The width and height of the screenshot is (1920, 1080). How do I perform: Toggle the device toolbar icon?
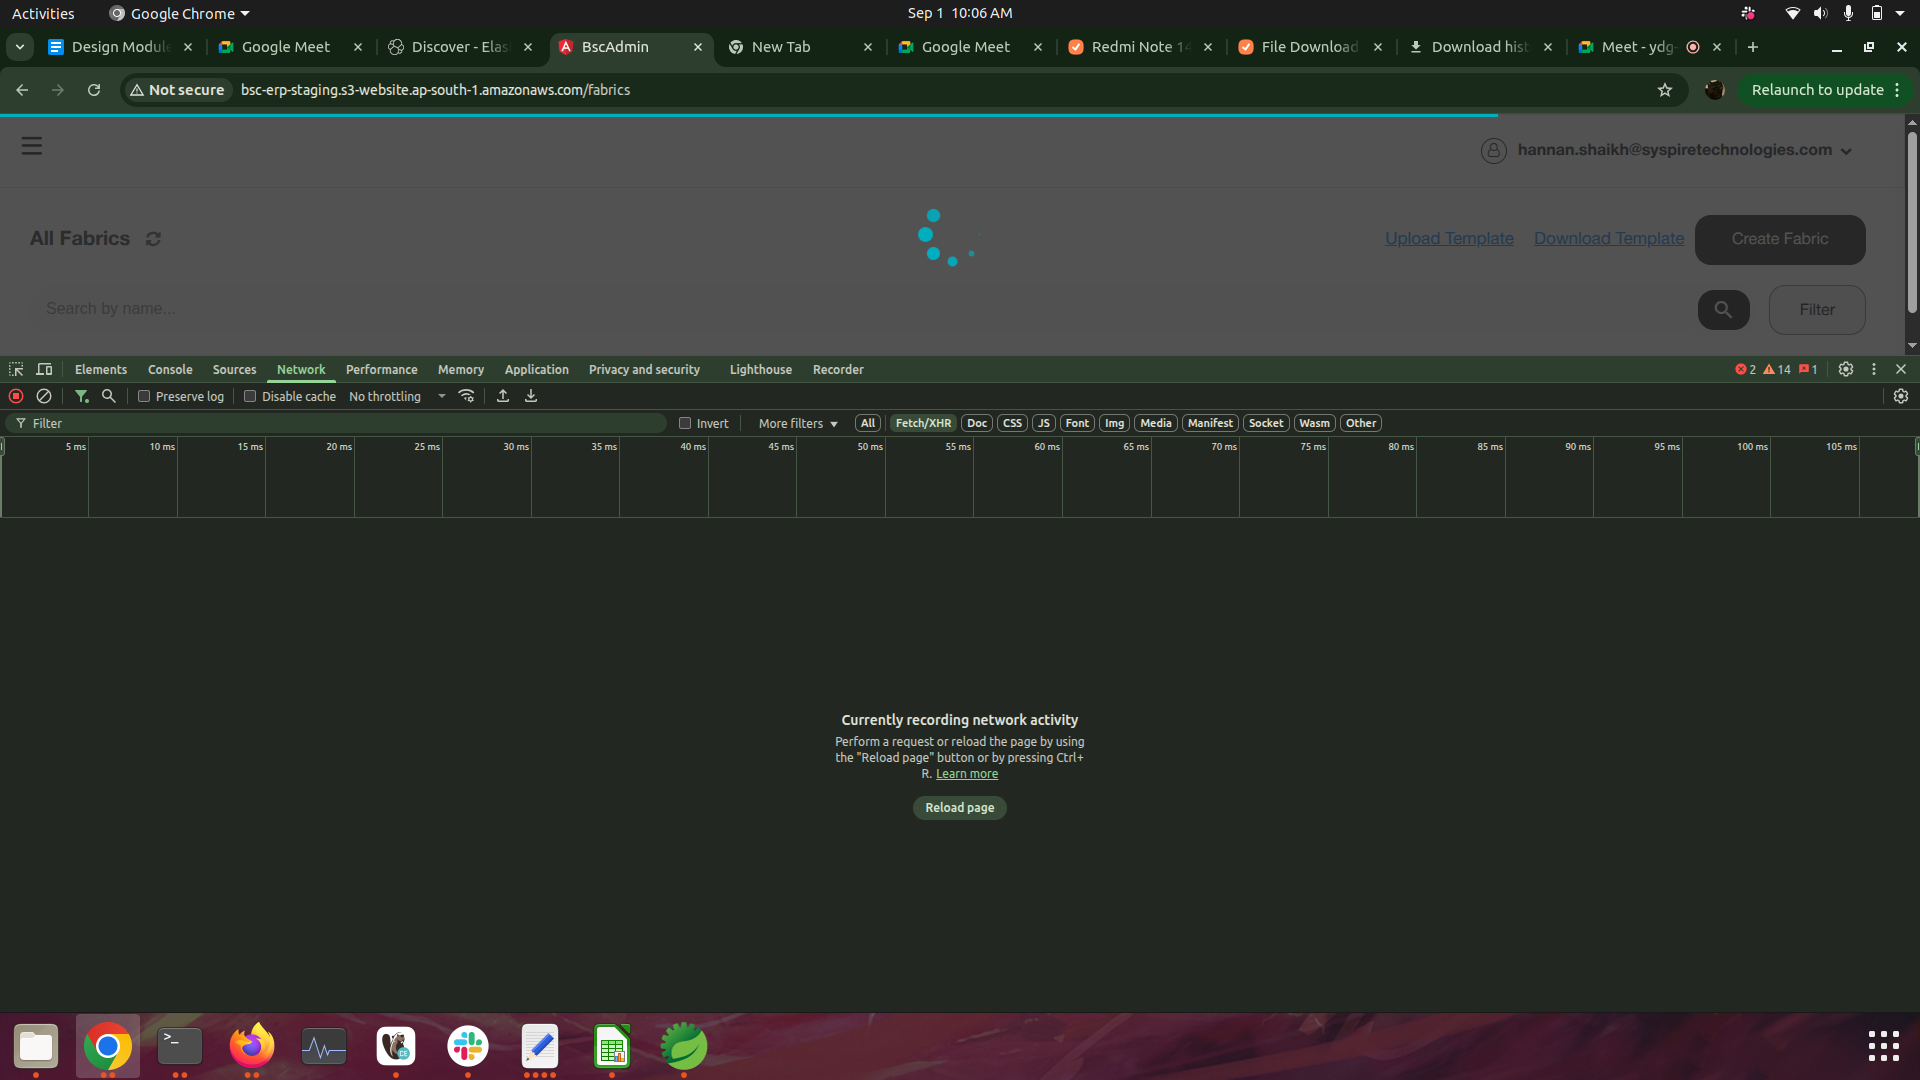44,369
